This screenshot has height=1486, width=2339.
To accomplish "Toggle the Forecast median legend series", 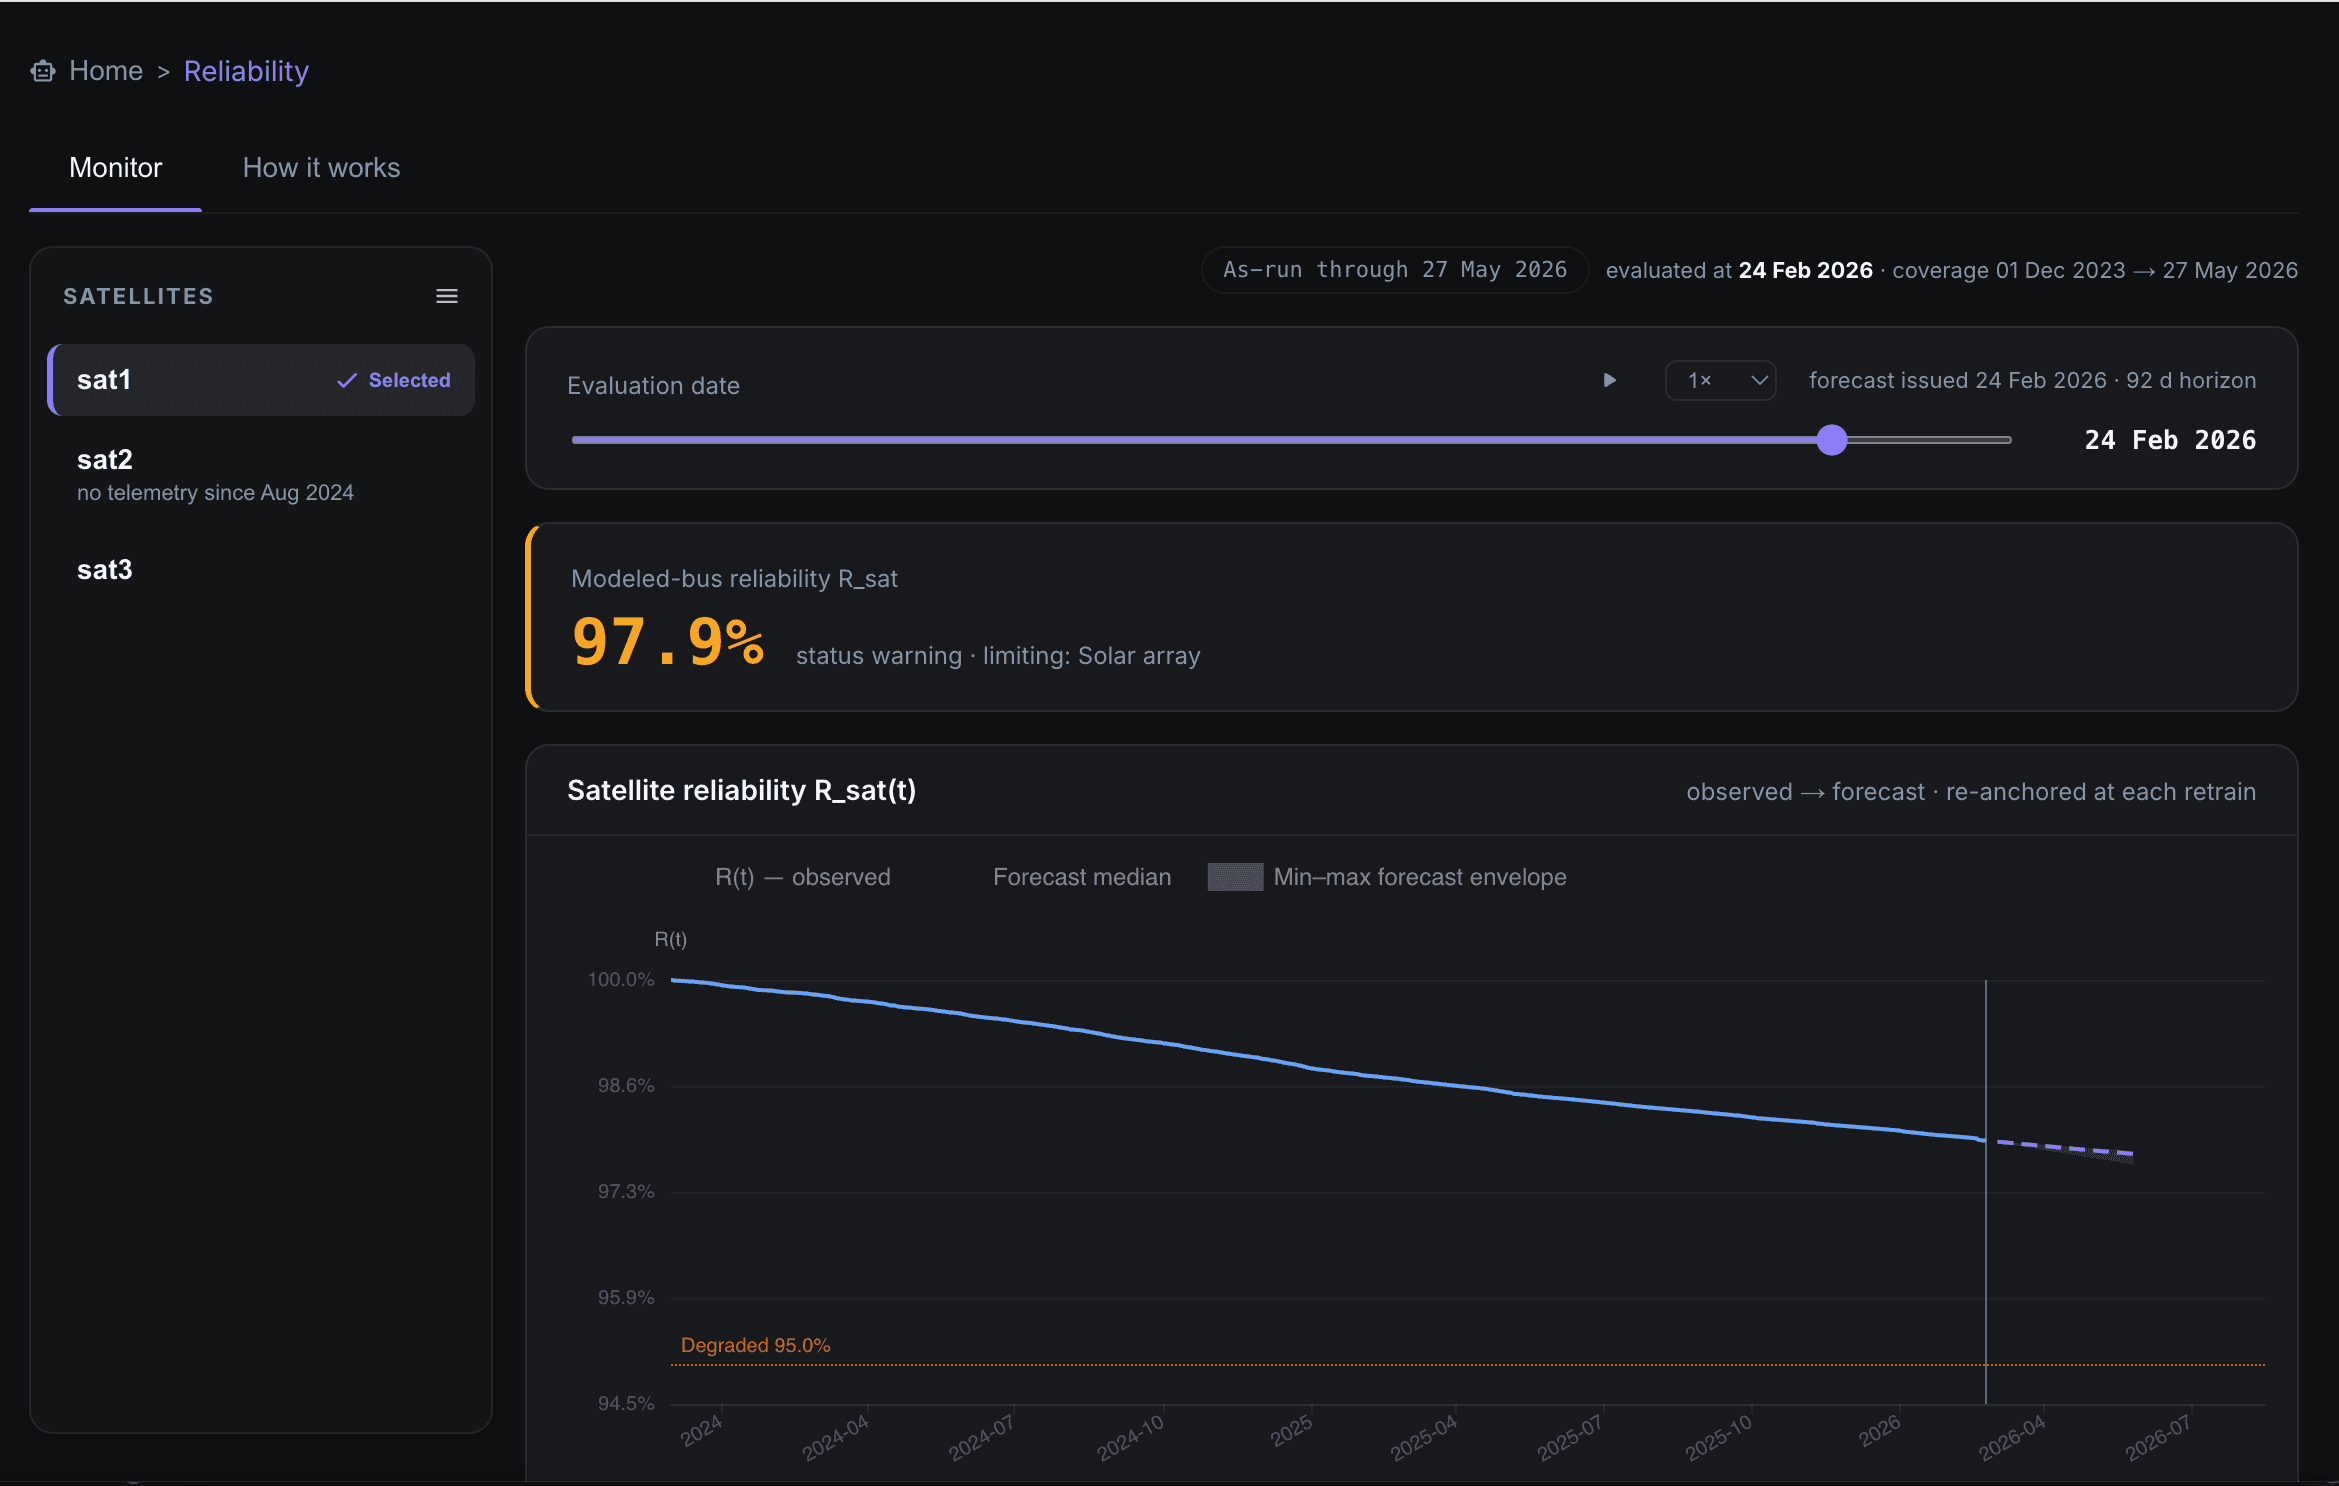I will [x=1082, y=877].
